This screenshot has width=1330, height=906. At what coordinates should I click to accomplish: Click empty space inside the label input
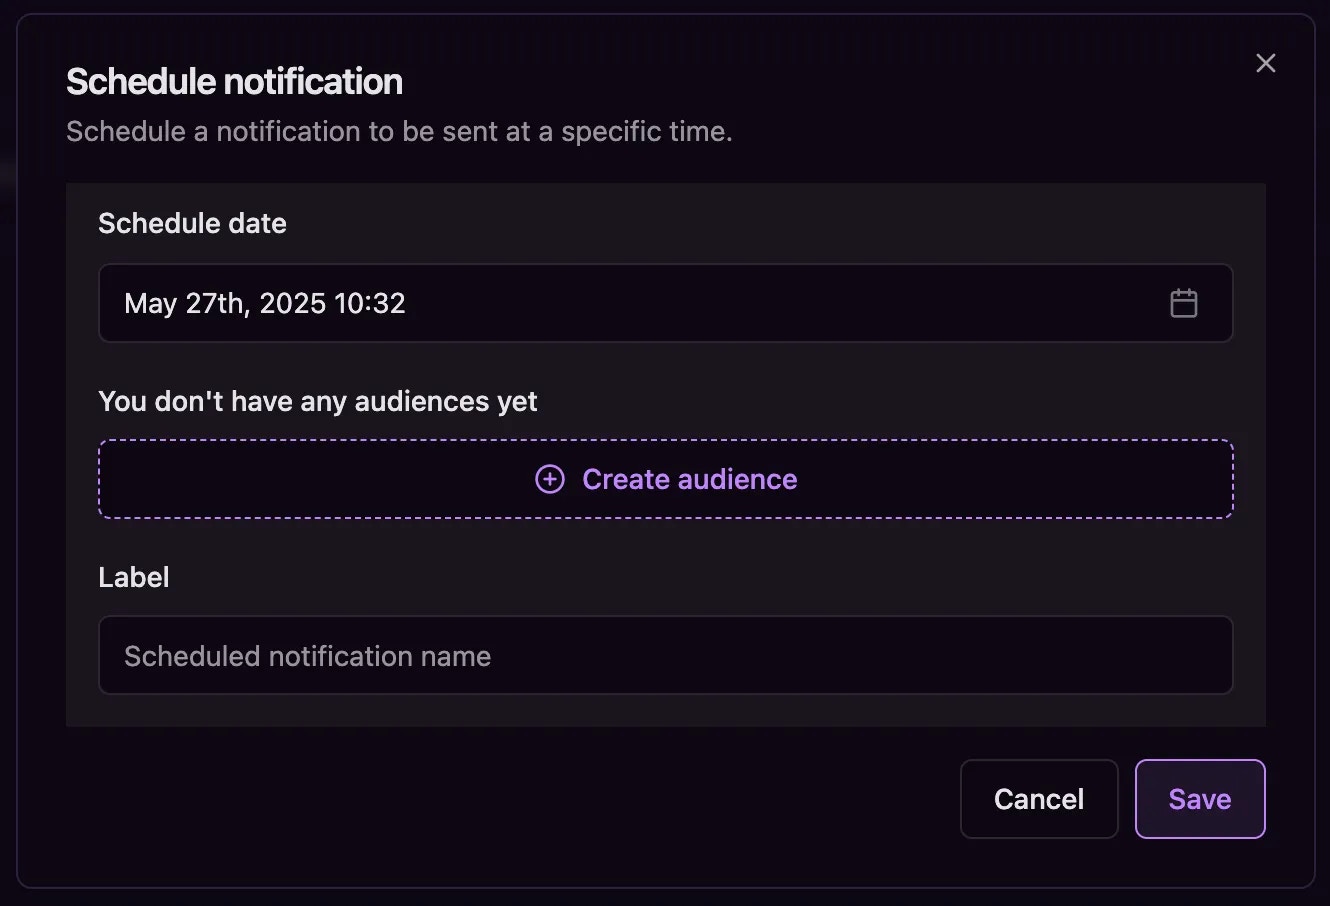coord(850,655)
